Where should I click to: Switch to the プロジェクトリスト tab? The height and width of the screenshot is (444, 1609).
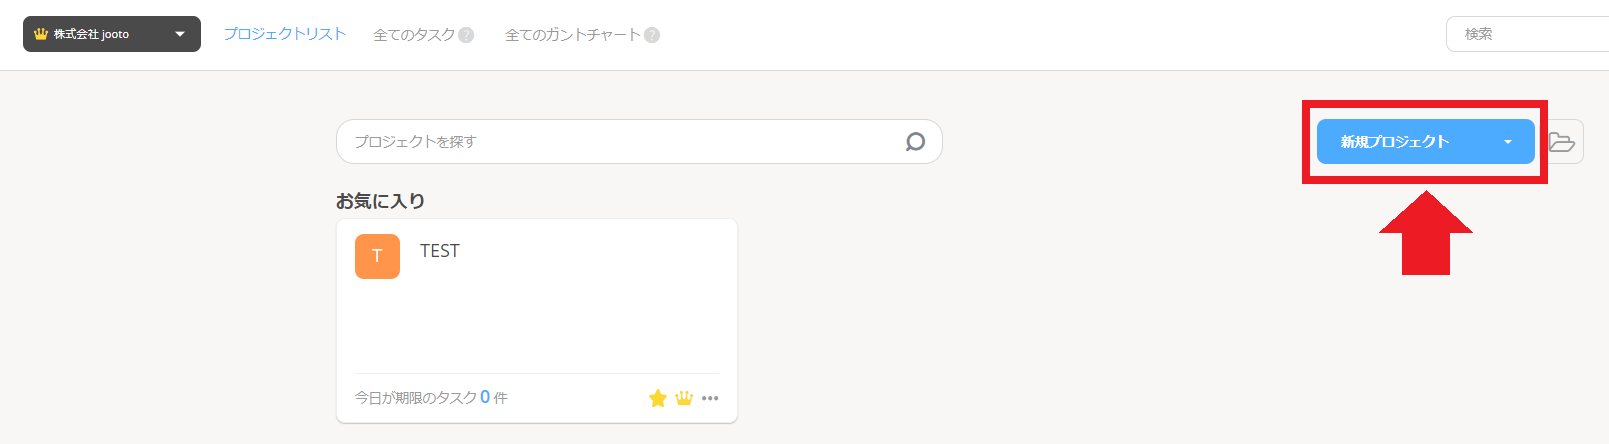coord(284,34)
